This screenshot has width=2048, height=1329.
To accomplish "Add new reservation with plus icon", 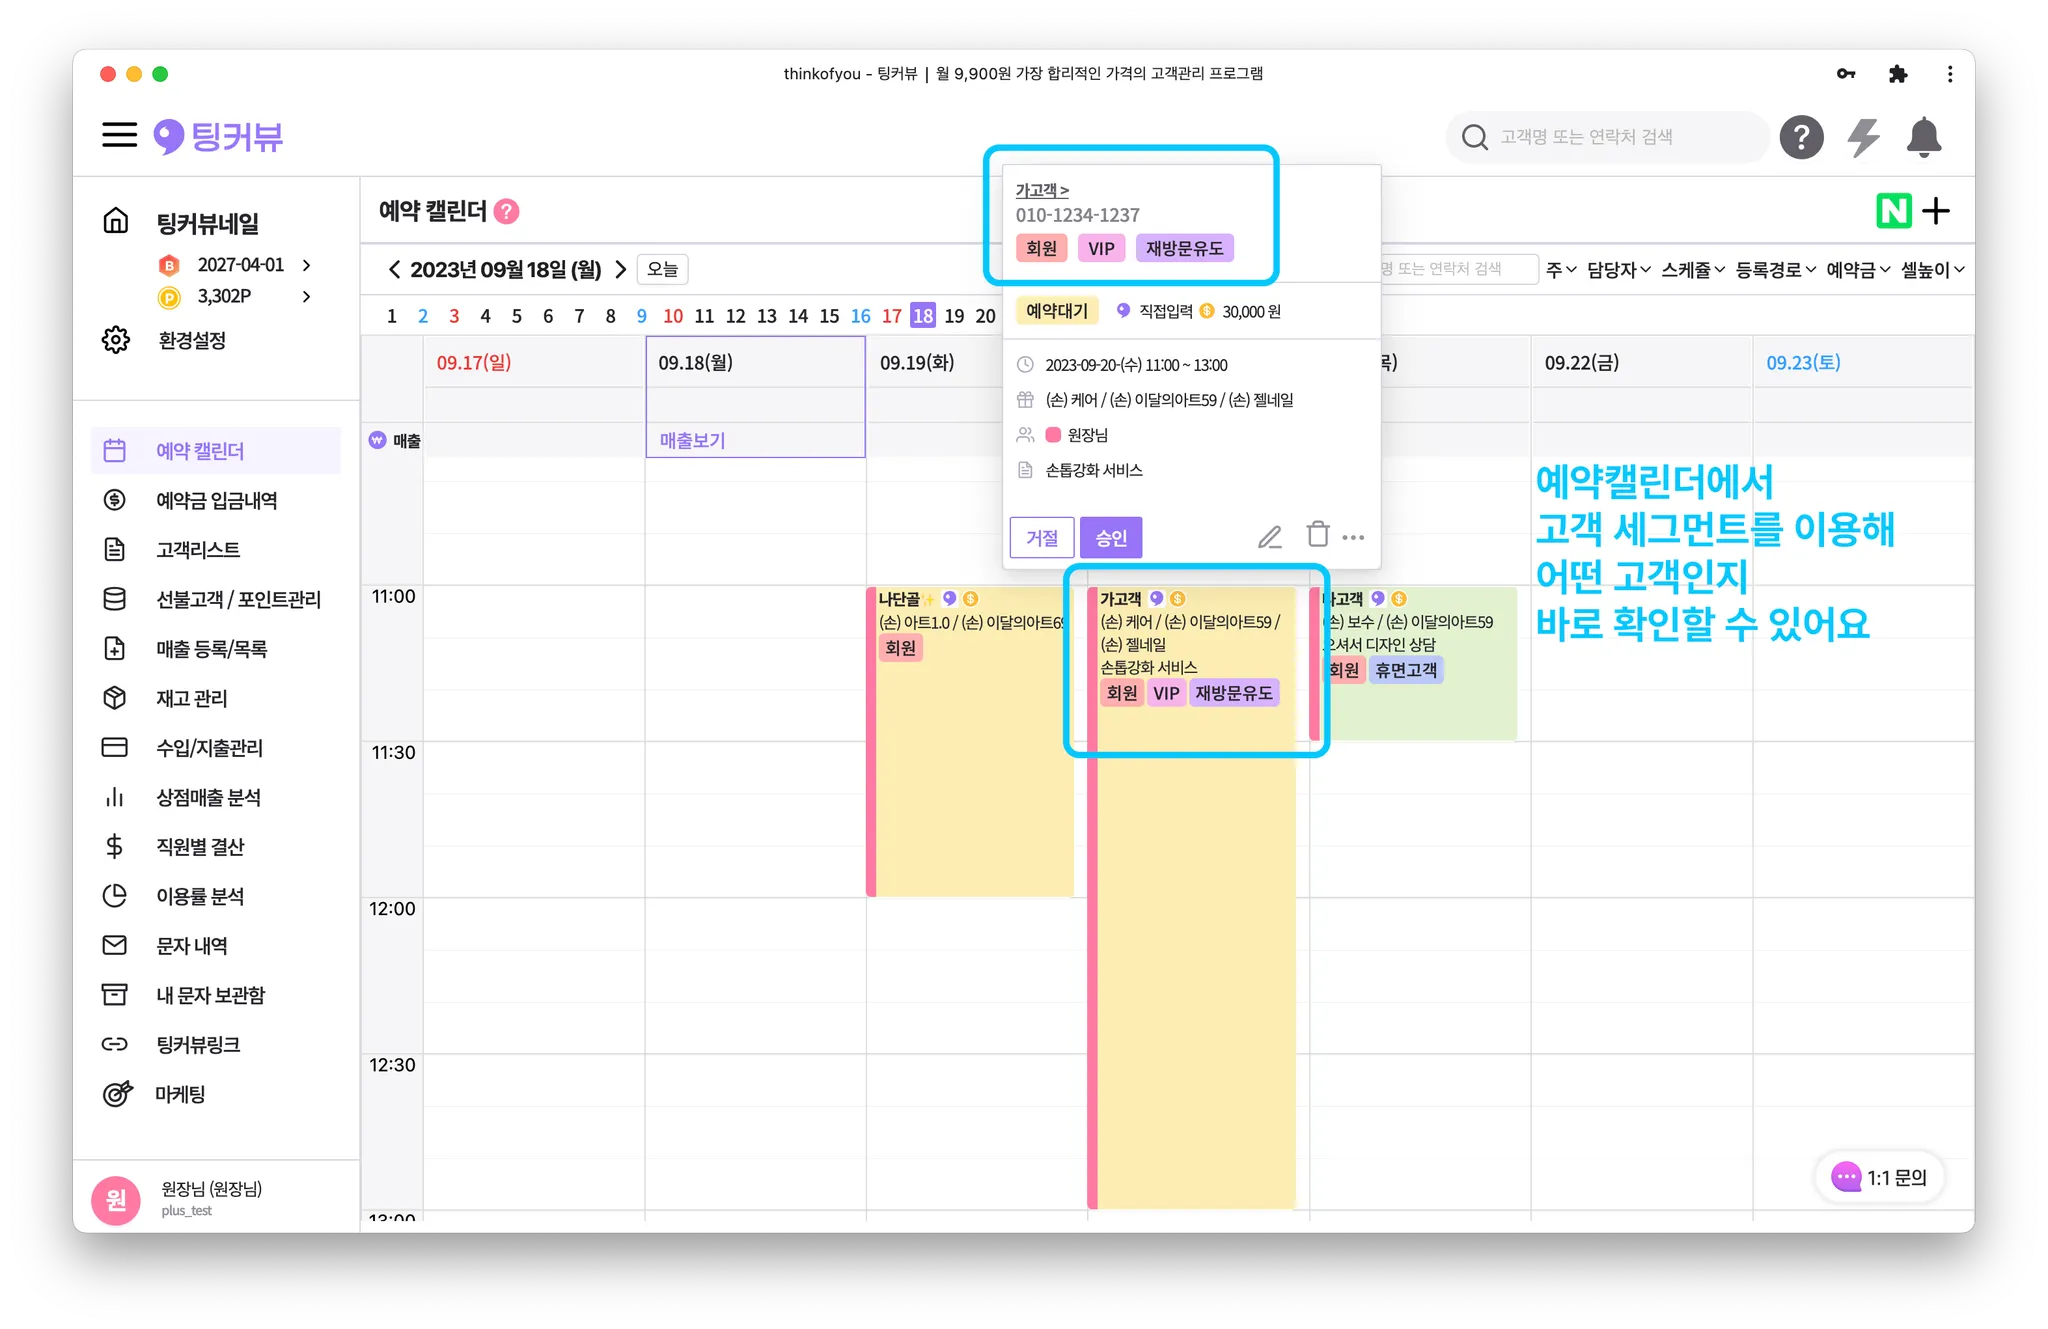I will click(1937, 211).
